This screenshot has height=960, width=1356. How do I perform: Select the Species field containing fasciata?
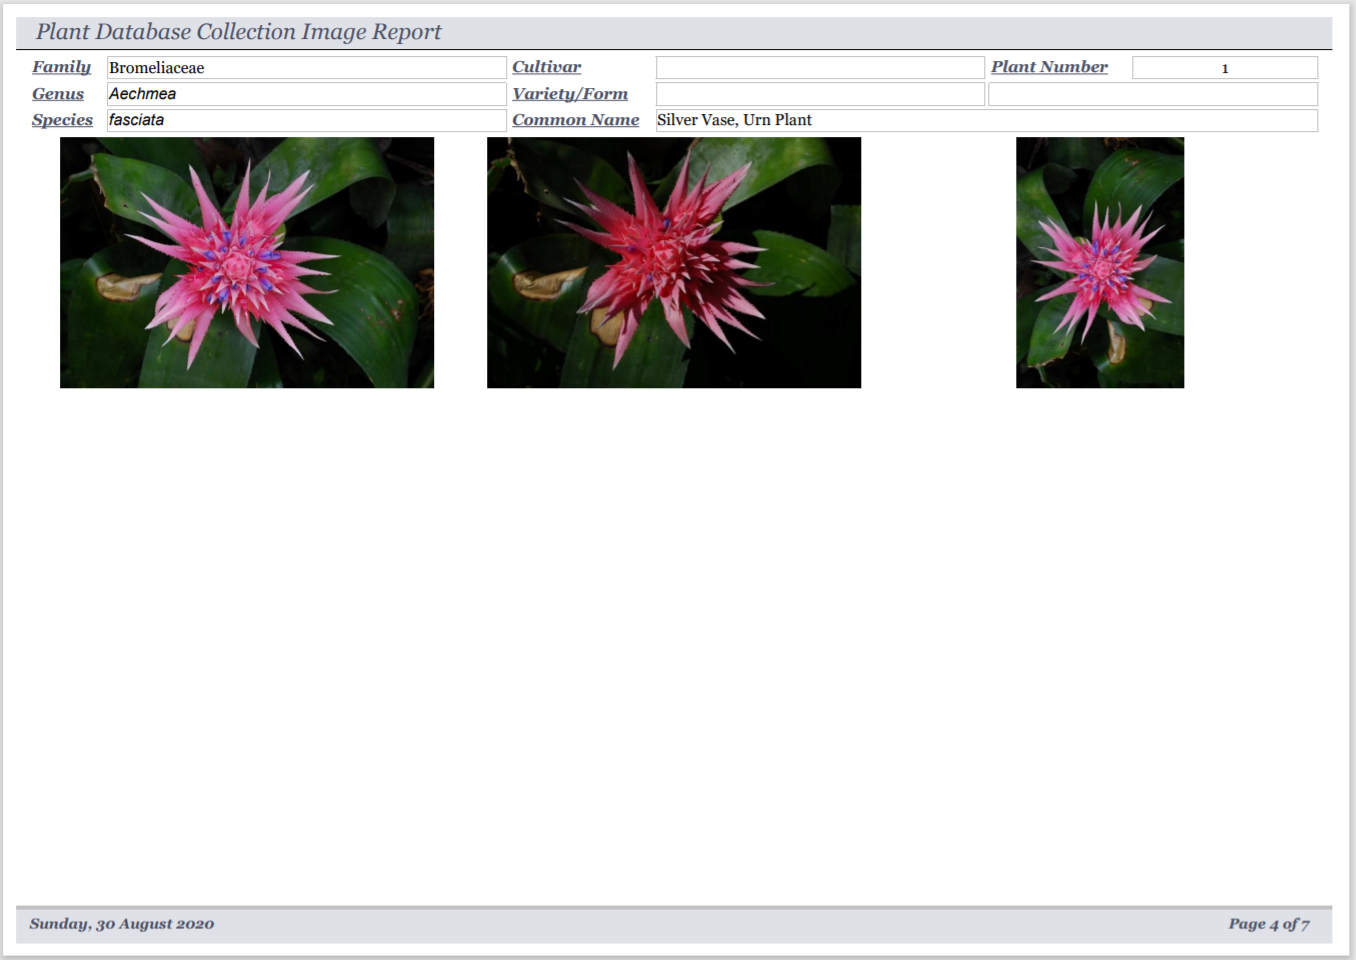(x=307, y=120)
